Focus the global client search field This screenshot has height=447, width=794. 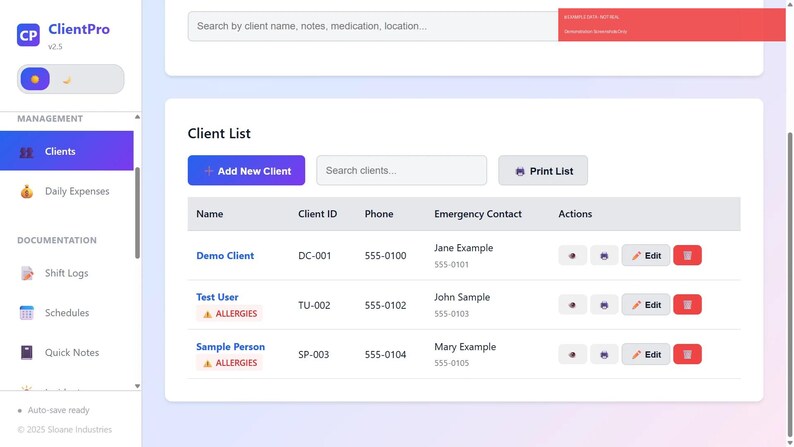click(x=373, y=26)
